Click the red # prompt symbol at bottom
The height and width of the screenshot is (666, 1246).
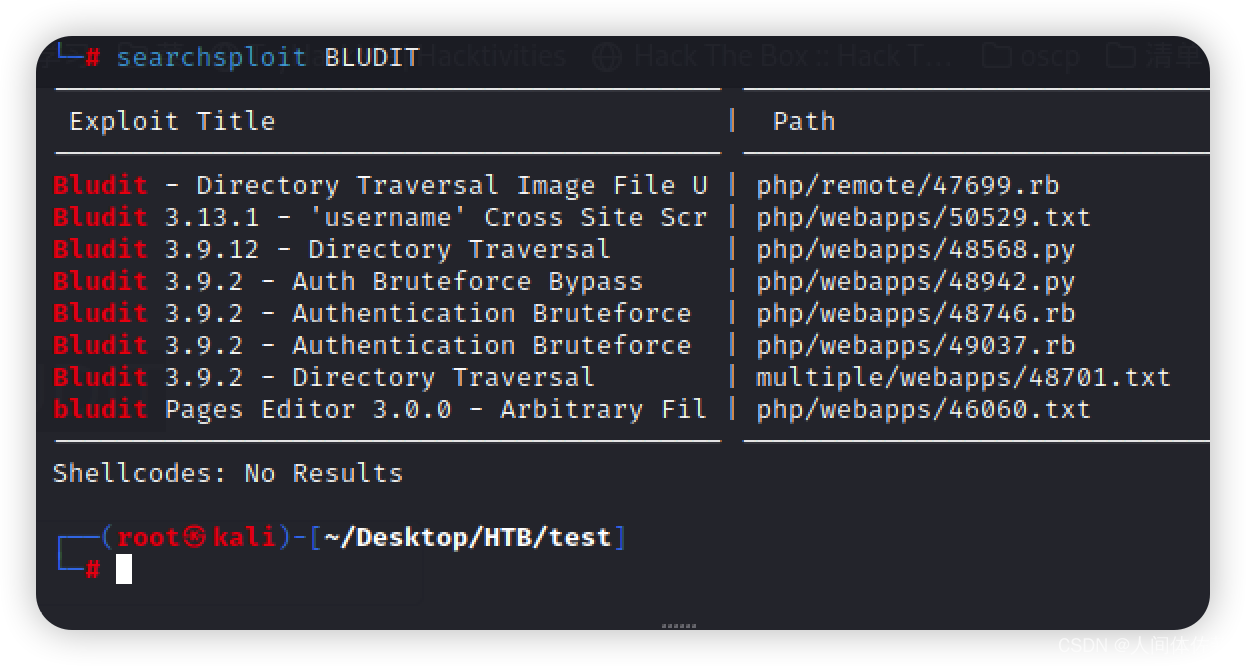92,569
